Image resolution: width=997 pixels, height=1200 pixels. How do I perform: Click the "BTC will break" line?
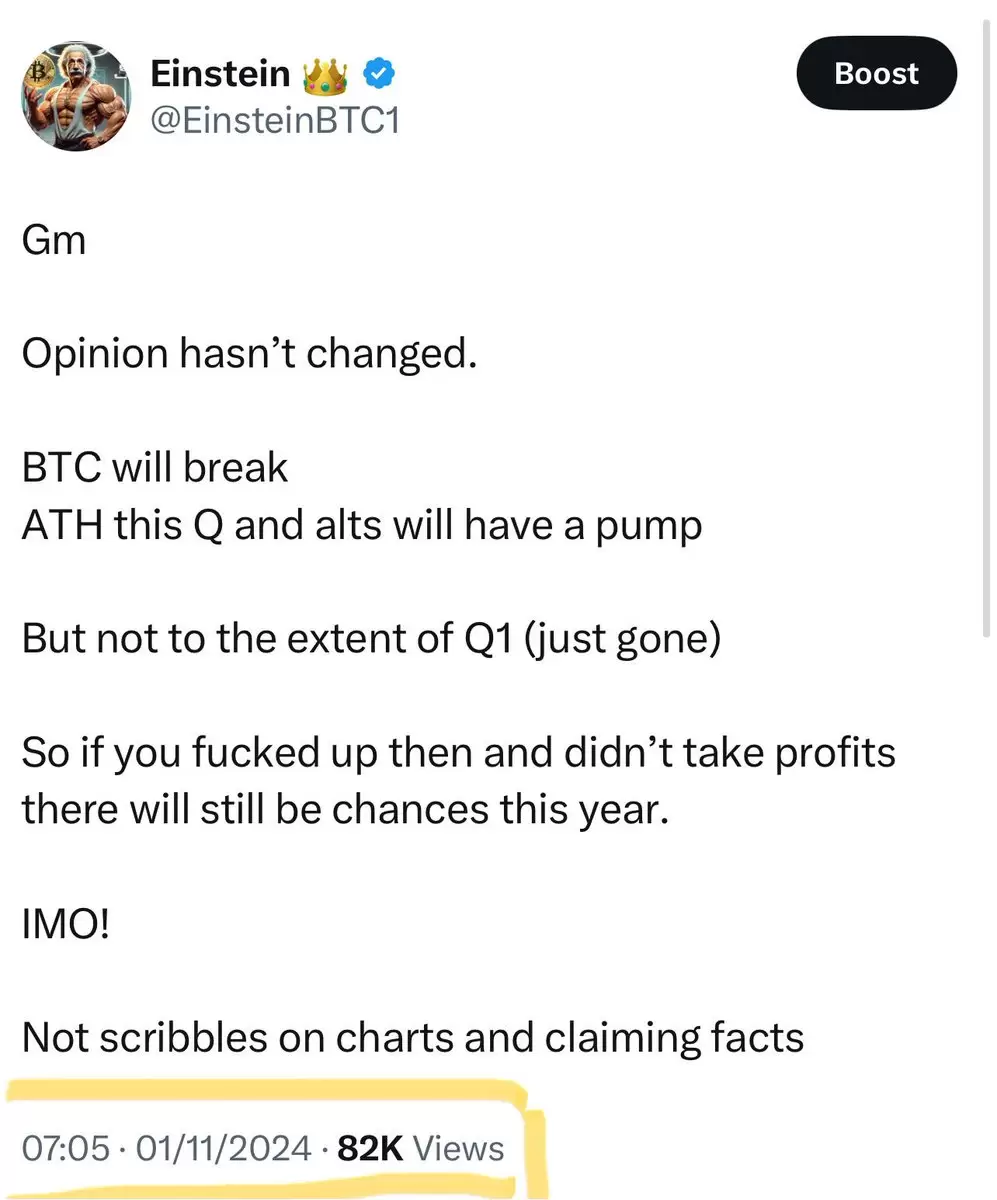155,468
